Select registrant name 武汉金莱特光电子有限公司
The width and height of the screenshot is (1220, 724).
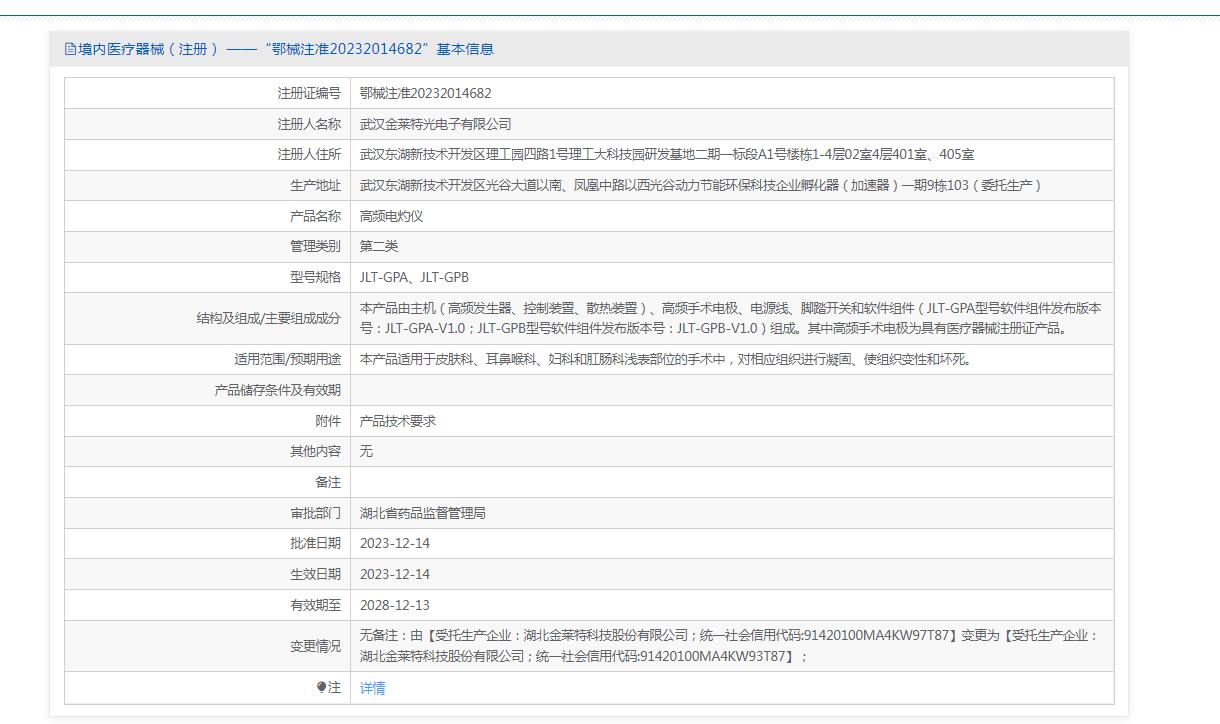(x=435, y=124)
